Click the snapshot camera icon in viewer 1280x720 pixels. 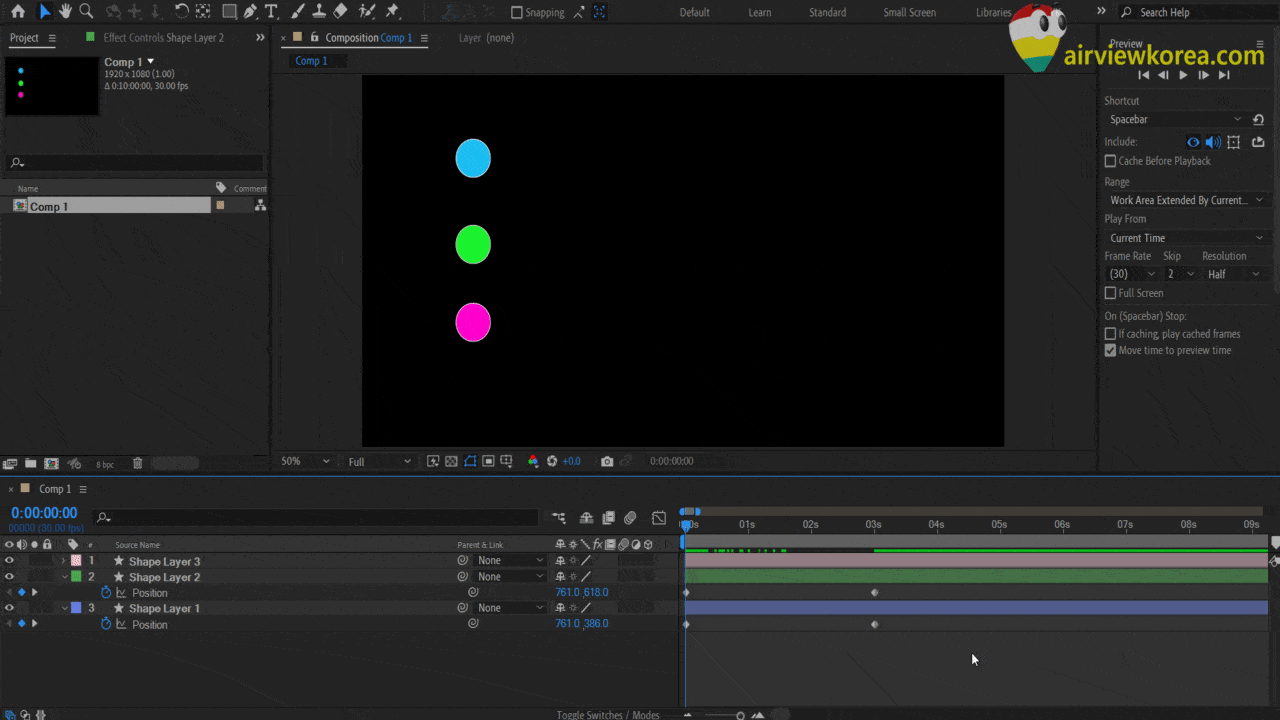(x=607, y=461)
